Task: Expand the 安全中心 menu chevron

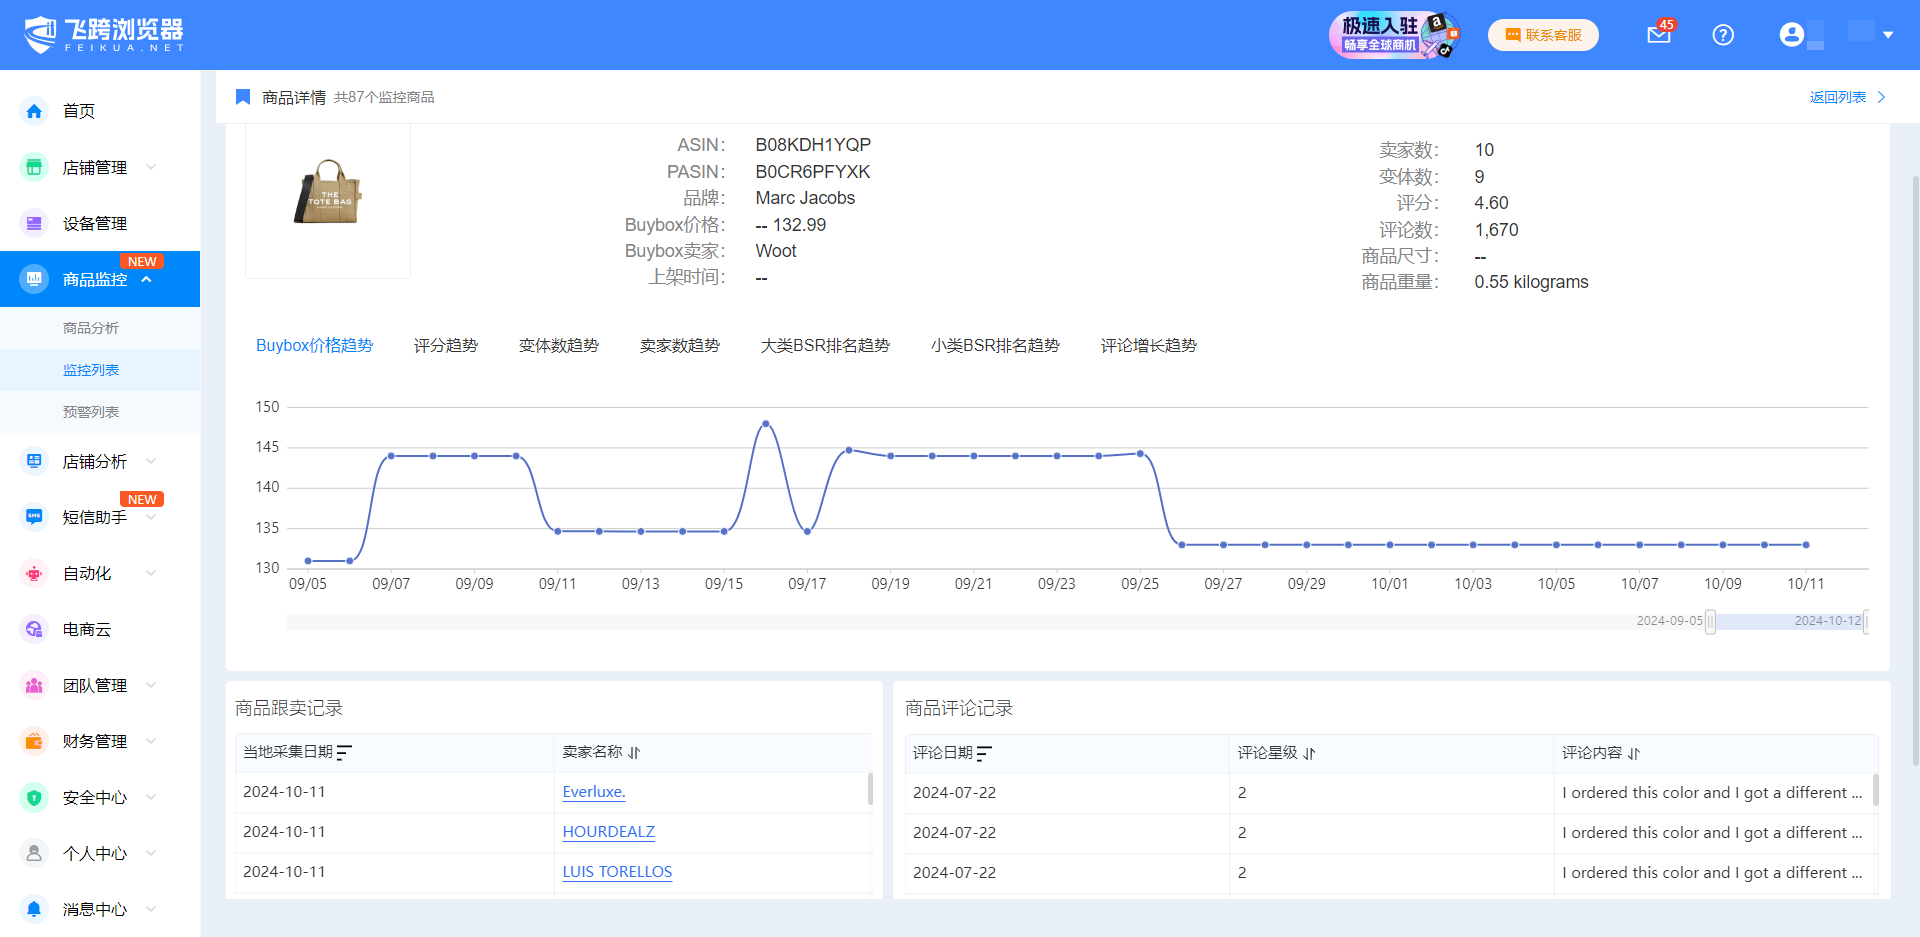Action: 151,797
